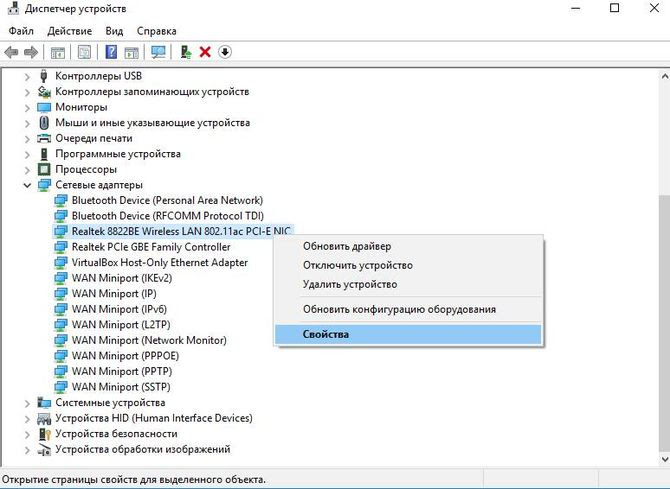Image resolution: width=670 pixels, height=489 pixels.
Task: Expand the Очереди печати chevron
Action: click(27, 138)
